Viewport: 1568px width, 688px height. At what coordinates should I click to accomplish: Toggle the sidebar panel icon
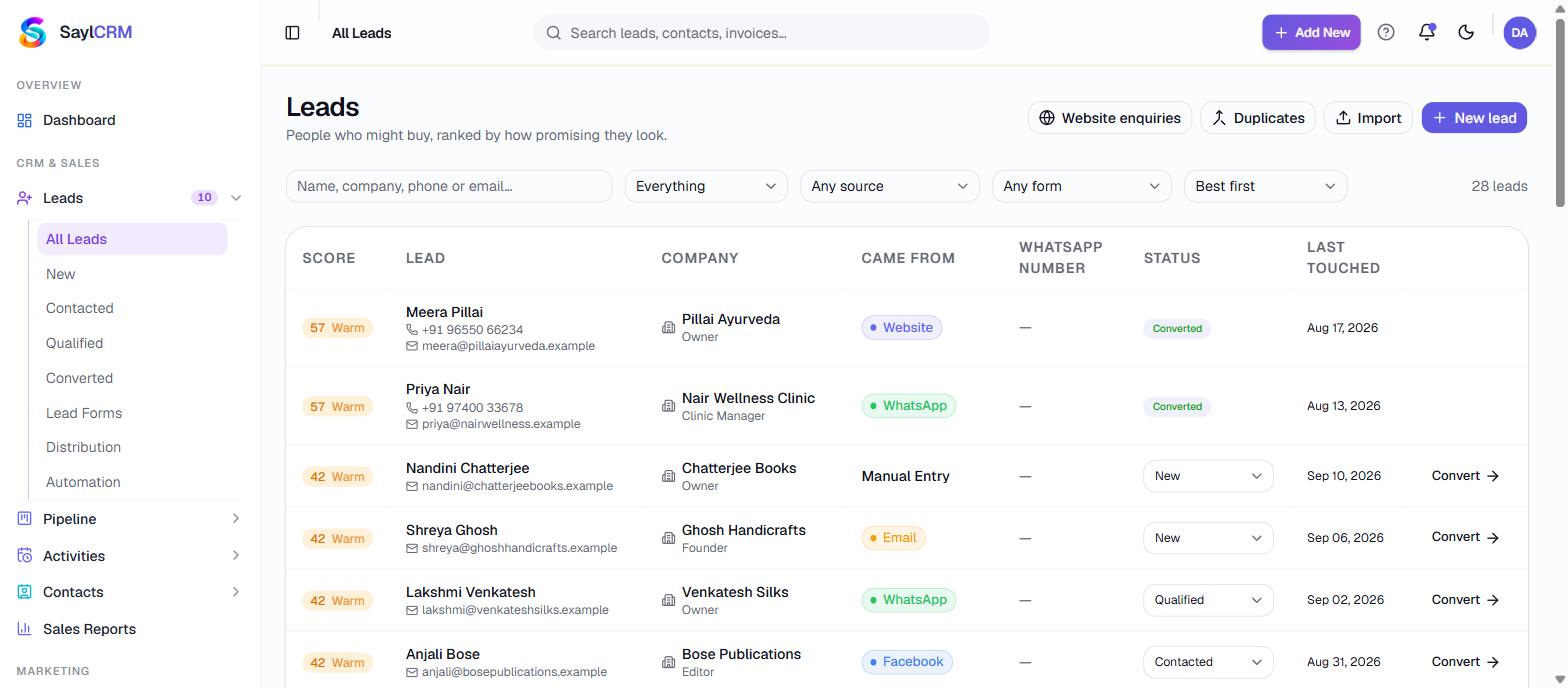pos(292,33)
